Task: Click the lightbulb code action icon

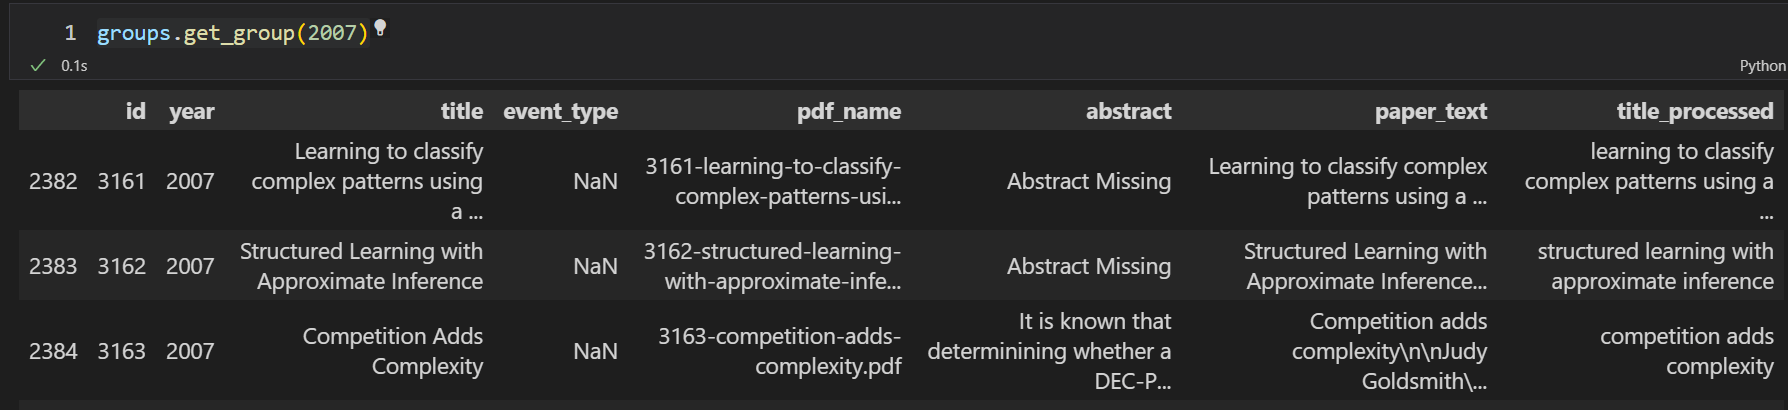Action: click(380, 29)
